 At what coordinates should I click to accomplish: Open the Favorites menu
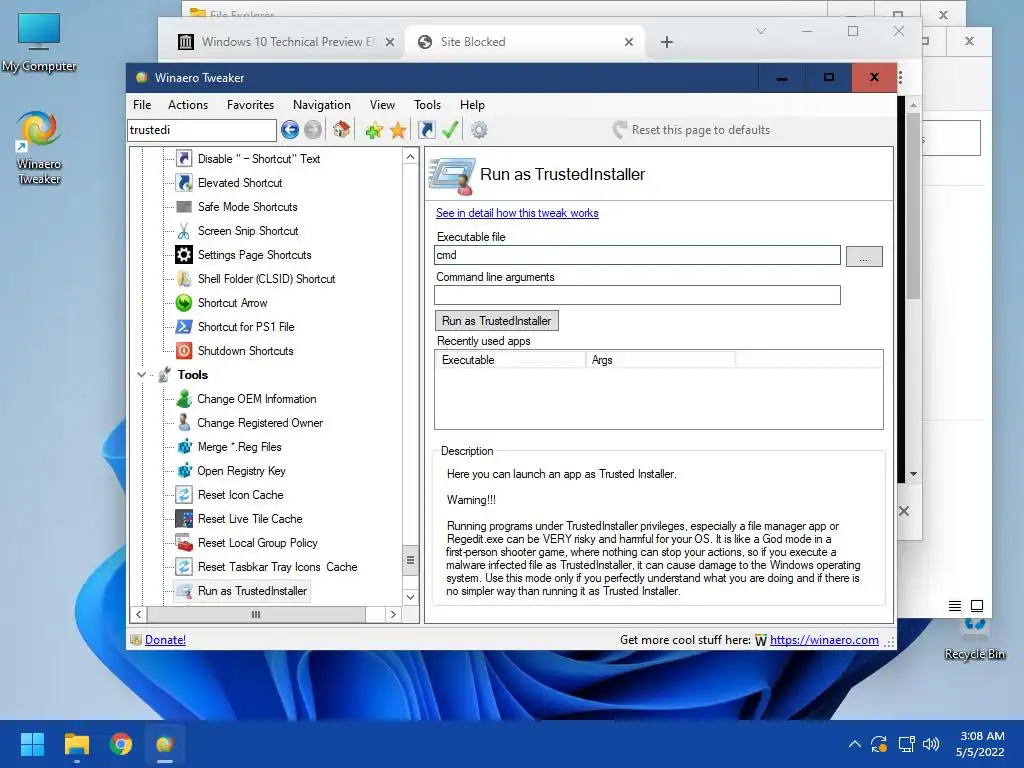tap(250, 105)
